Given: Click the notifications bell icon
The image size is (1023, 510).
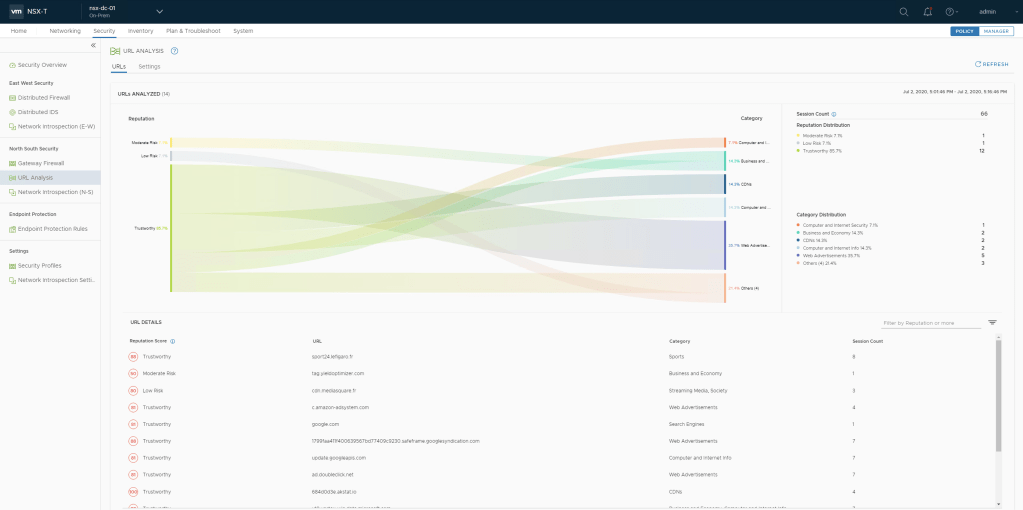Looking at the screenshot, I should click(x=927, y=11).
